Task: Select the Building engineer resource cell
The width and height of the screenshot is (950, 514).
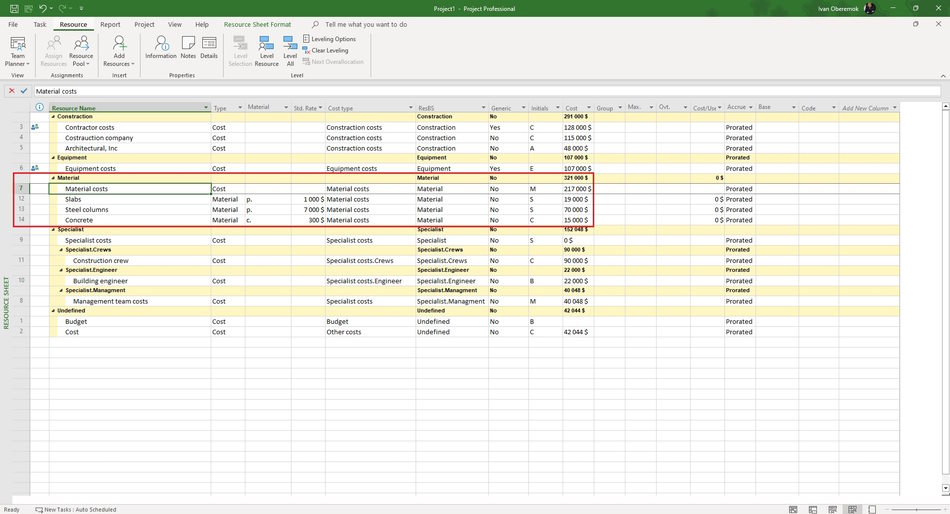Action: tap(130, 281)
